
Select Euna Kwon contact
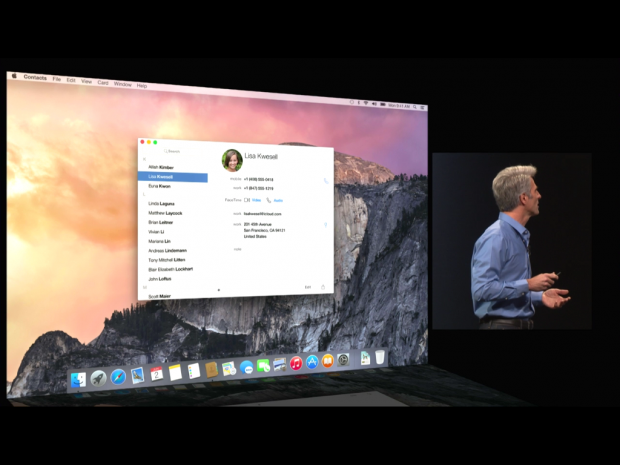(159, 186)
